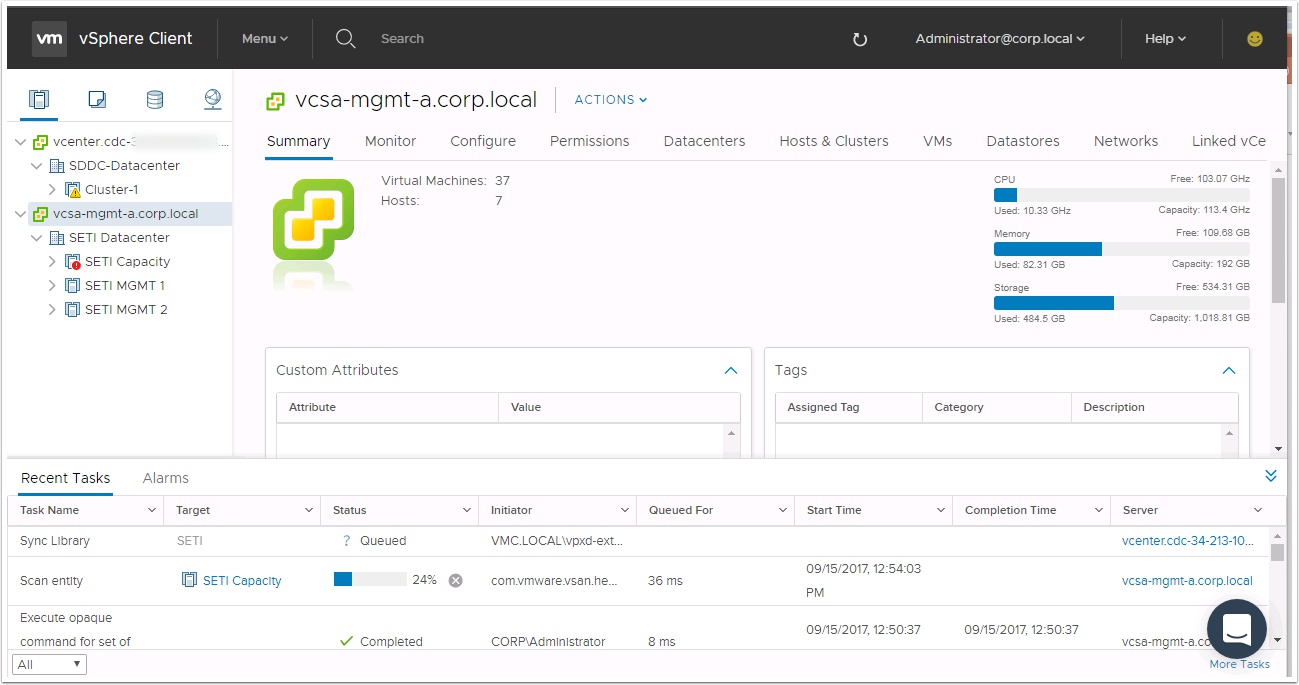Click the Storage usage bar
Image resolution: width=1299 pixels, height=685 pixels.
[1122, 303]
